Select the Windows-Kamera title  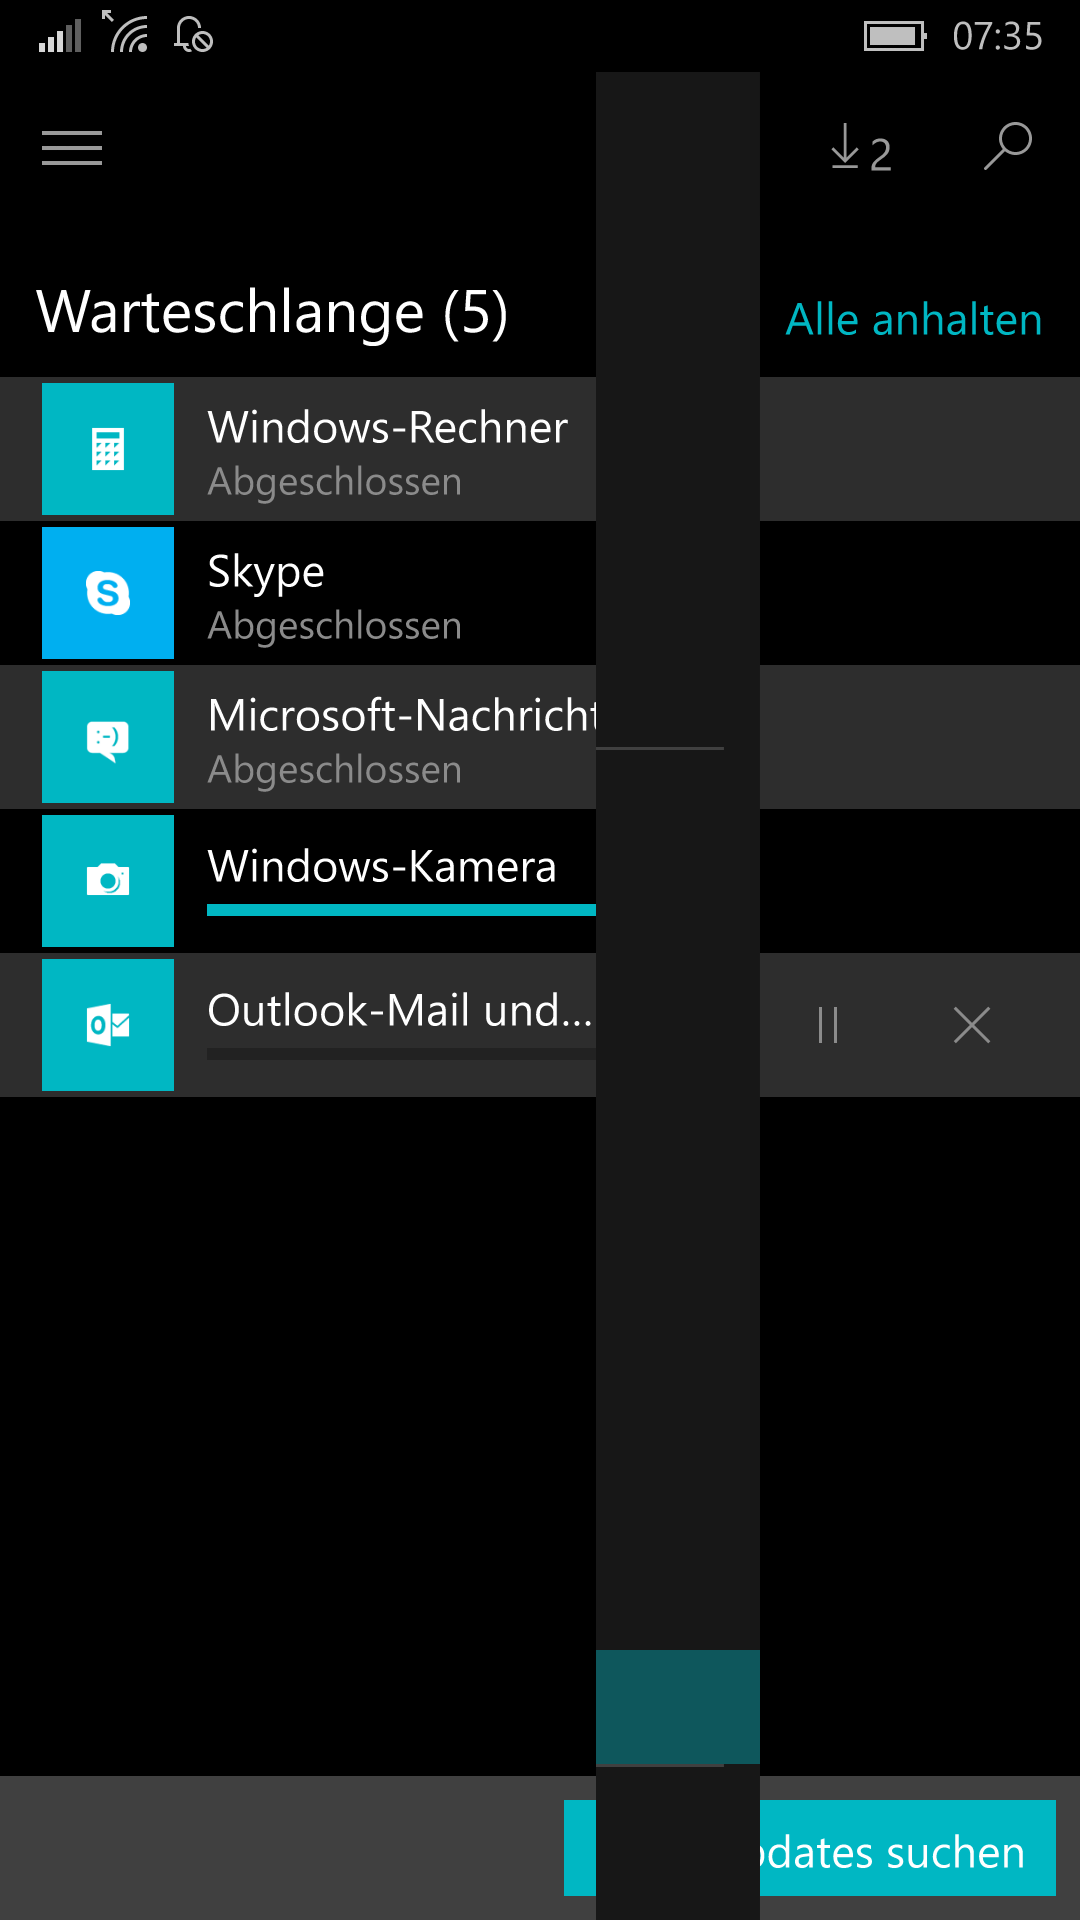381,866
